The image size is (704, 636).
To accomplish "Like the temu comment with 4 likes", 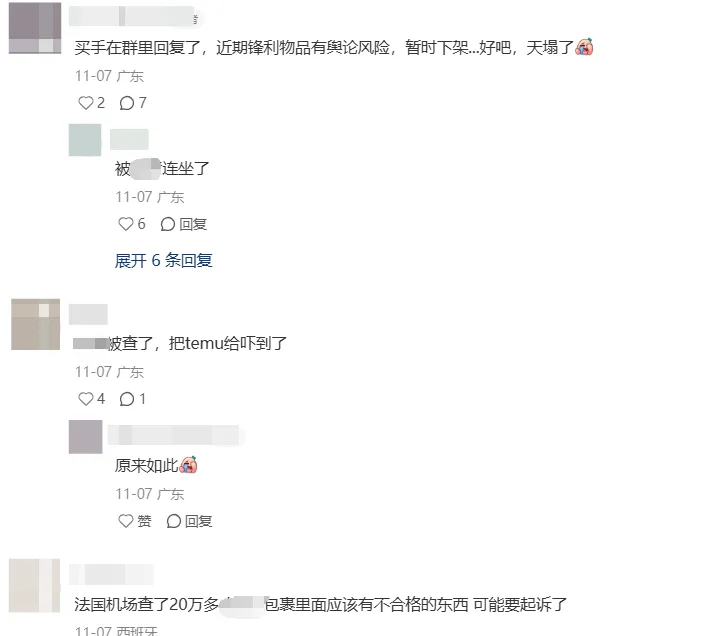I will coord(91,399).
